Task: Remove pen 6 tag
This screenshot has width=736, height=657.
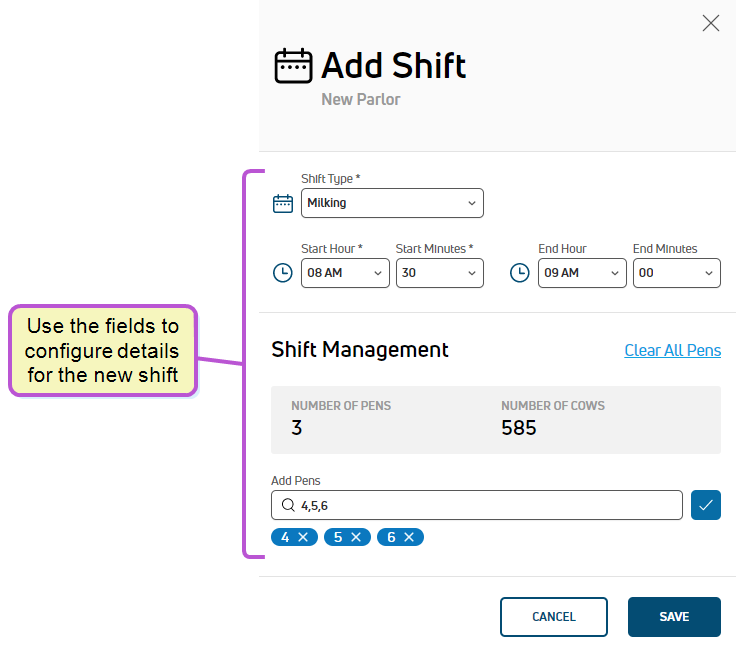Action: 409,537
